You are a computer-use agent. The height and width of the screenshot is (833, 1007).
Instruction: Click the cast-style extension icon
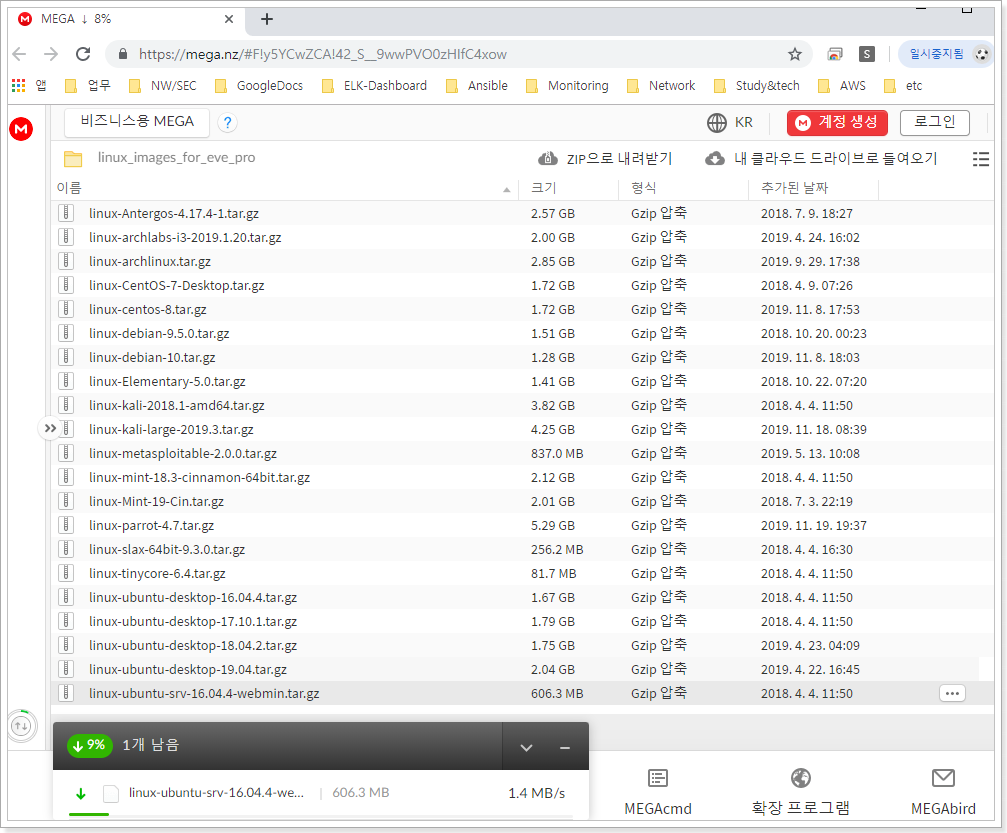[x=834, y=55]
